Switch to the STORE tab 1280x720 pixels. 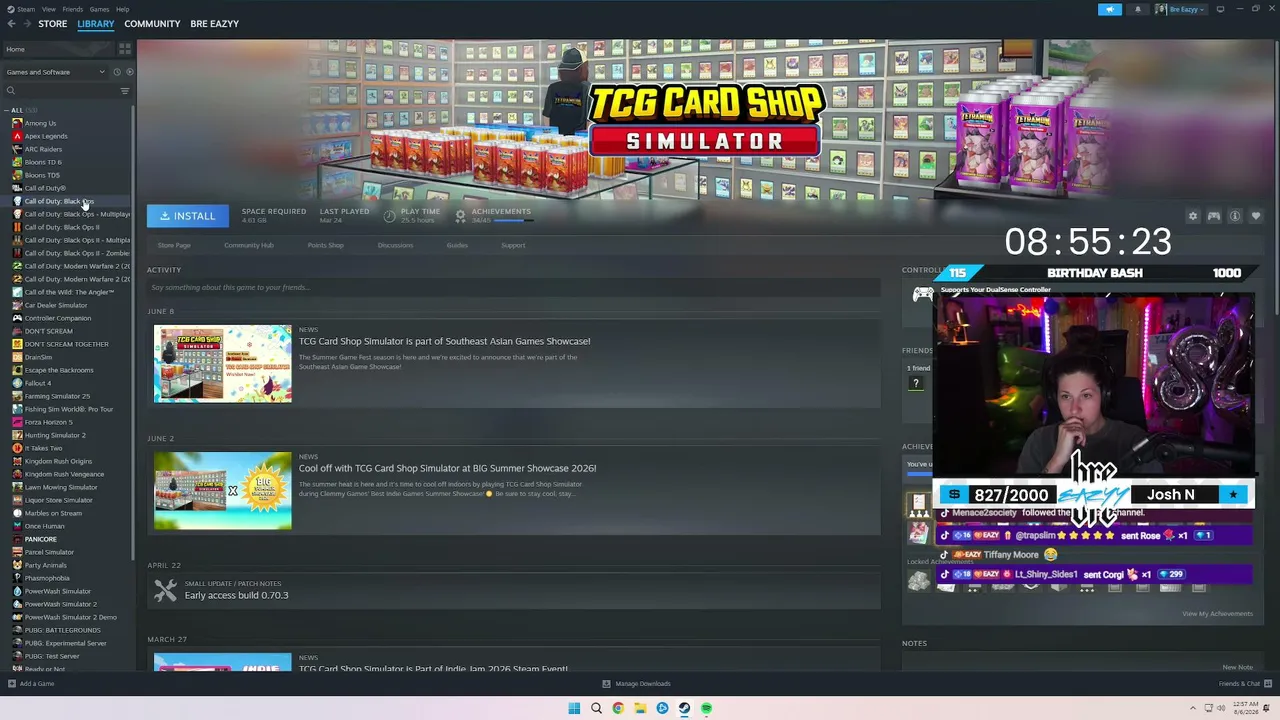click(x=53, y=24)
